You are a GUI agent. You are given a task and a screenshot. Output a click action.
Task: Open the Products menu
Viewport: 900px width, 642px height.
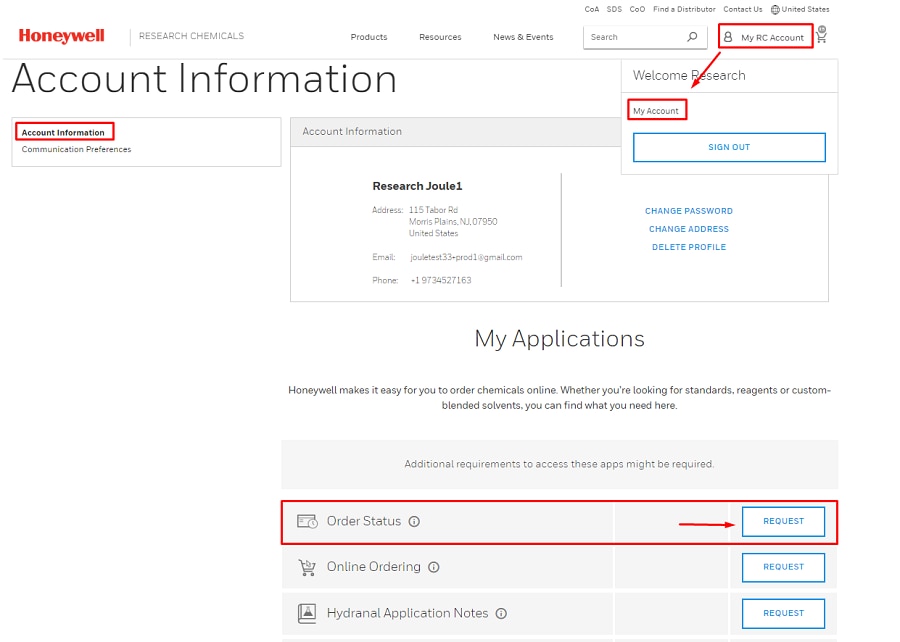coord(368,37)
